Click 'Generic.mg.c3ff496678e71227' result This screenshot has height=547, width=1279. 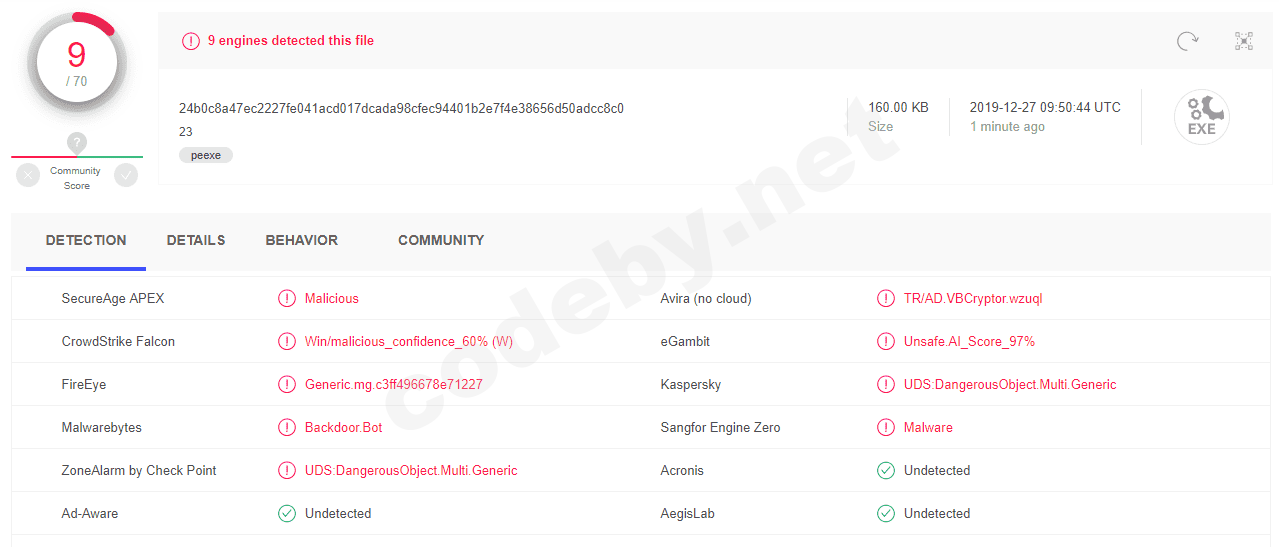(x=394, y=384)
